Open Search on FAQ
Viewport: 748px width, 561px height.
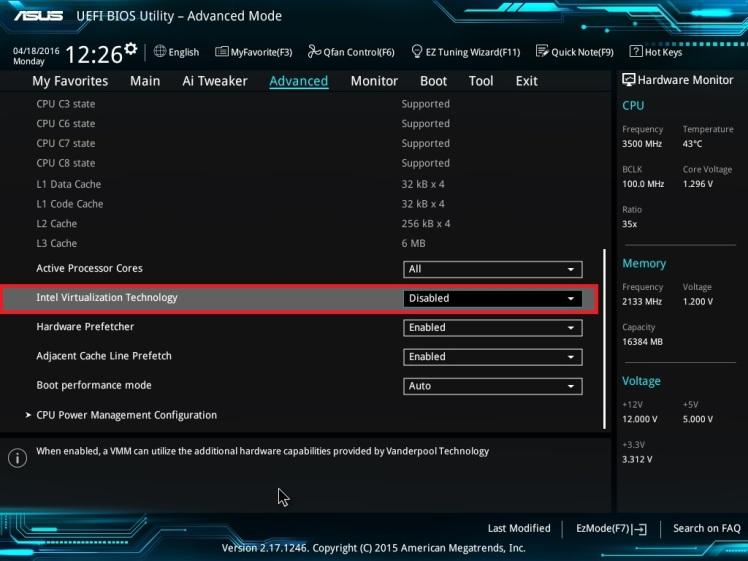pyautogui.click(x=706, y=529)
